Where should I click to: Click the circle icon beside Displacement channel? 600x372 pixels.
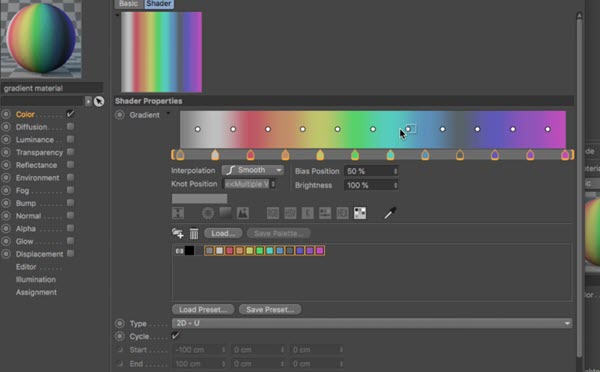[6, 254]
